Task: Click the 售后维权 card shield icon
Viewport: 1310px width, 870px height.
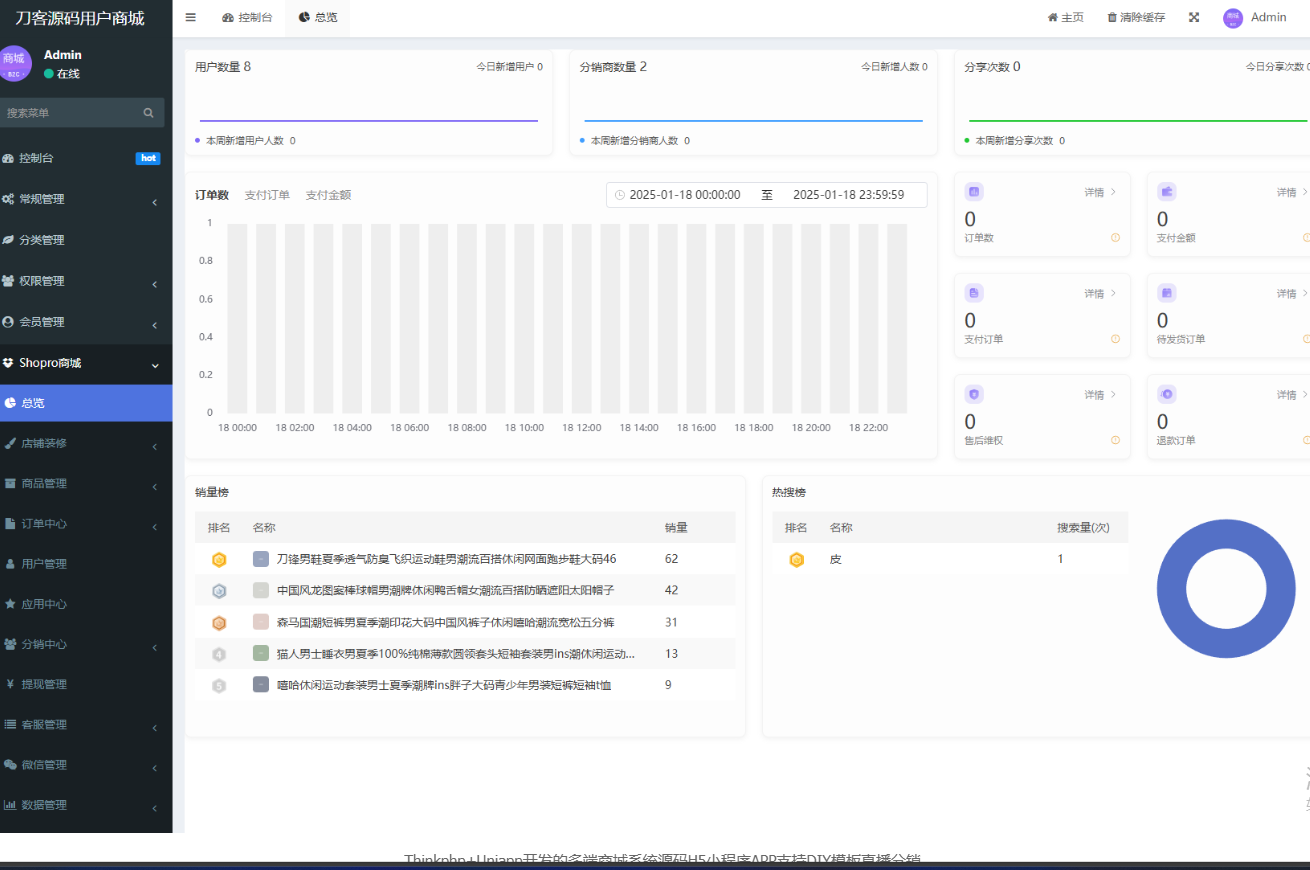Action: [x=975, y=393]
